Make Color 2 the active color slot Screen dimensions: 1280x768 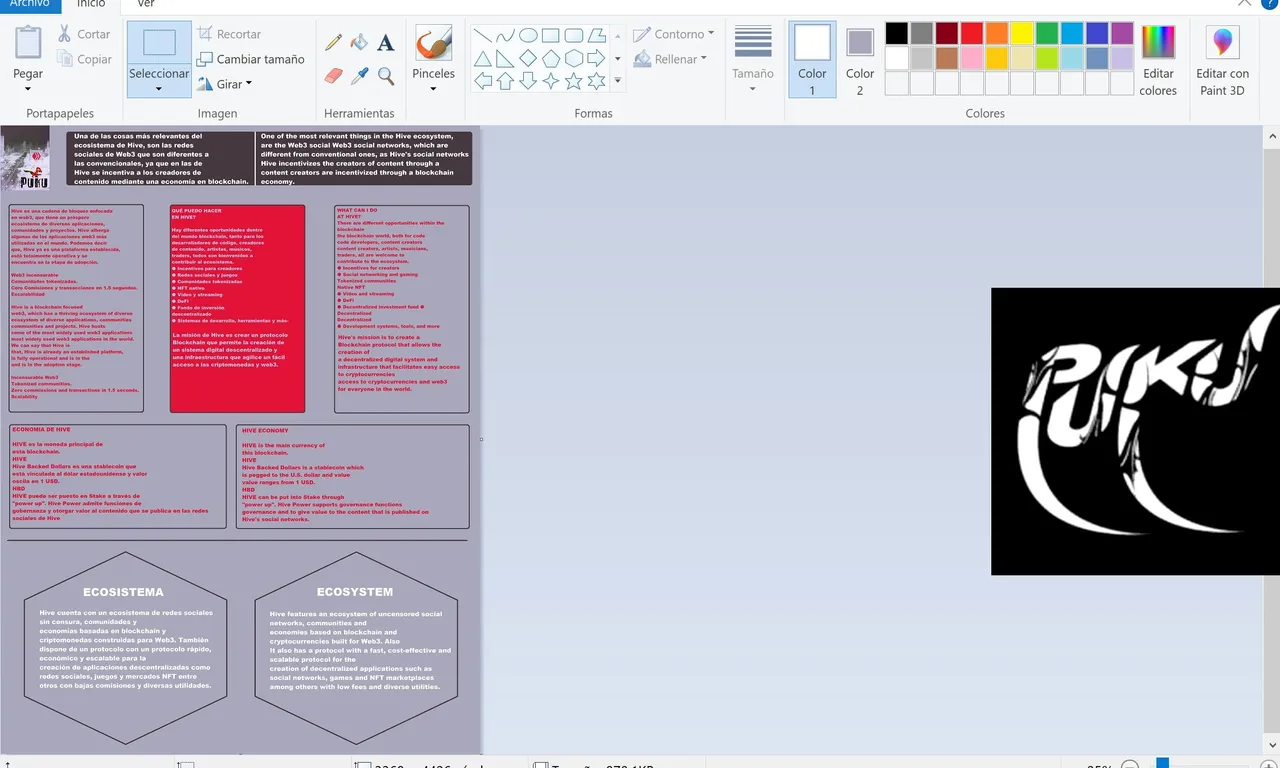tap(860, 60)
